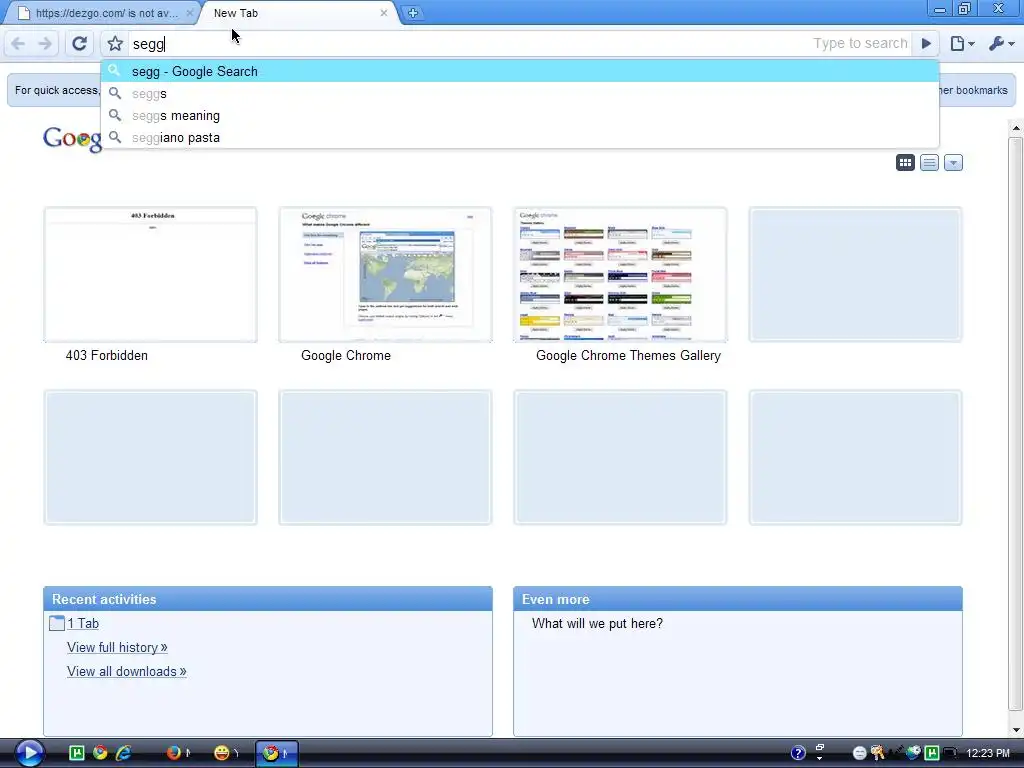Click the Google logo
The width and height of the screenshot is (1024, 768).
pos(72,138)
